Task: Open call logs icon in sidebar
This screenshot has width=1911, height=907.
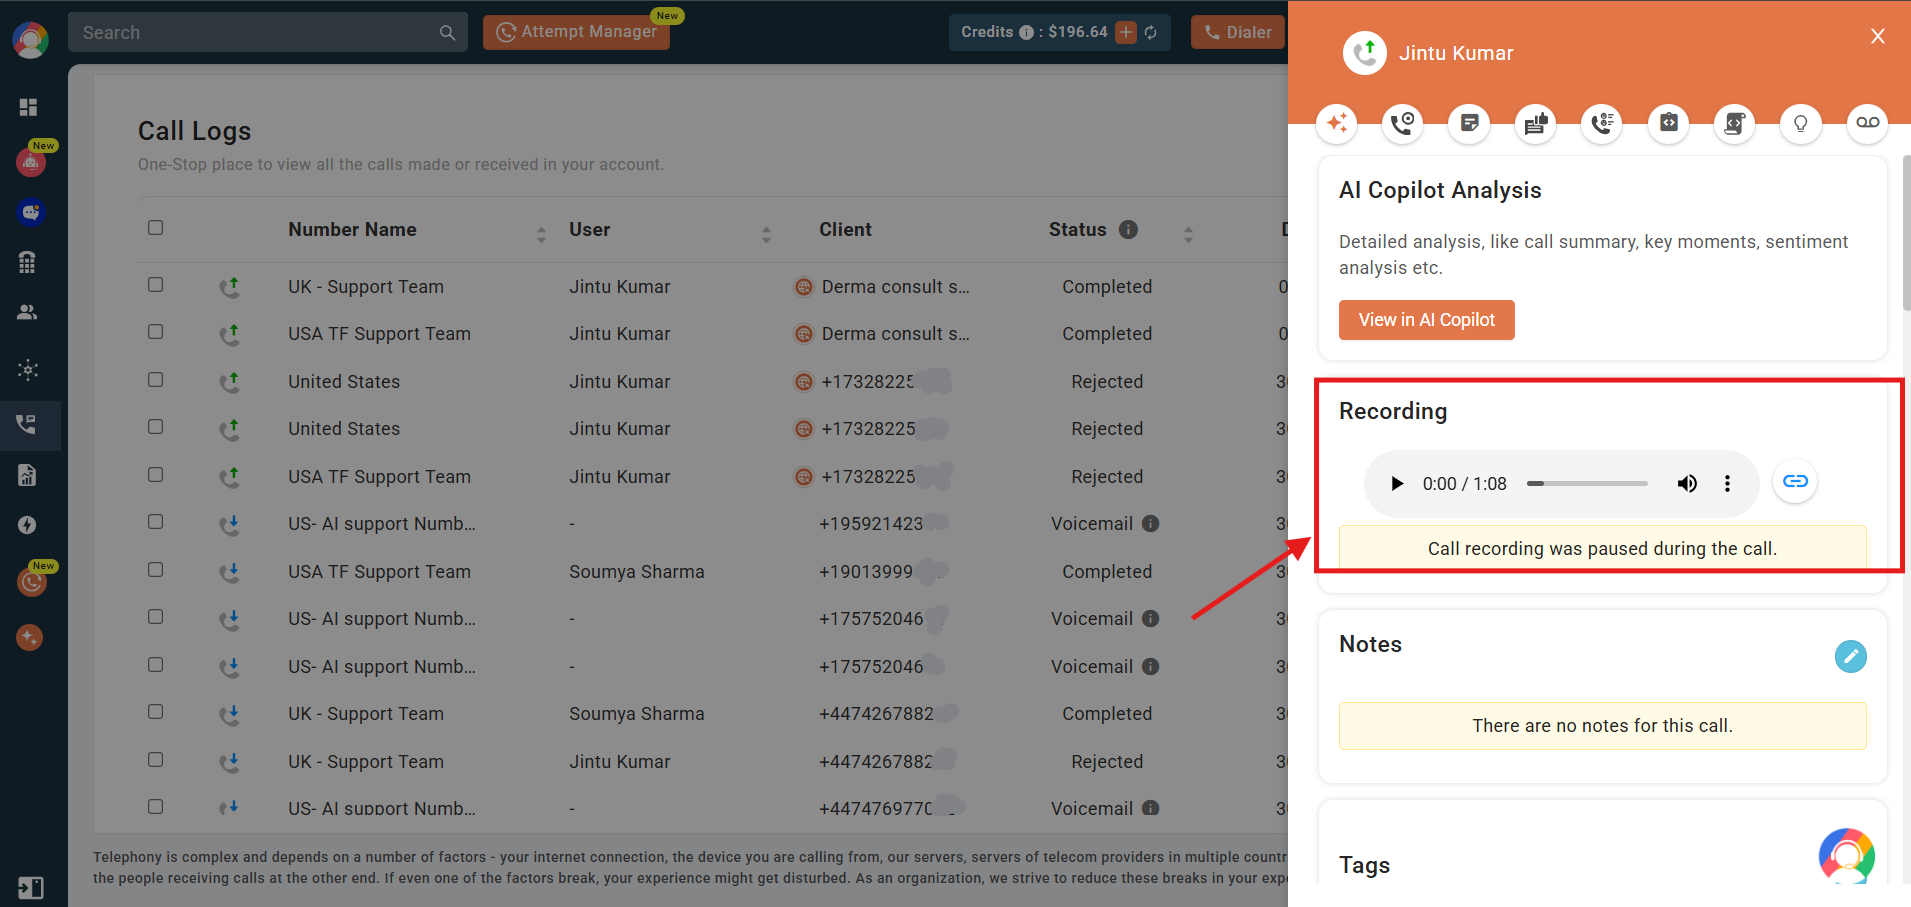Action: click(x=26, y=424)
